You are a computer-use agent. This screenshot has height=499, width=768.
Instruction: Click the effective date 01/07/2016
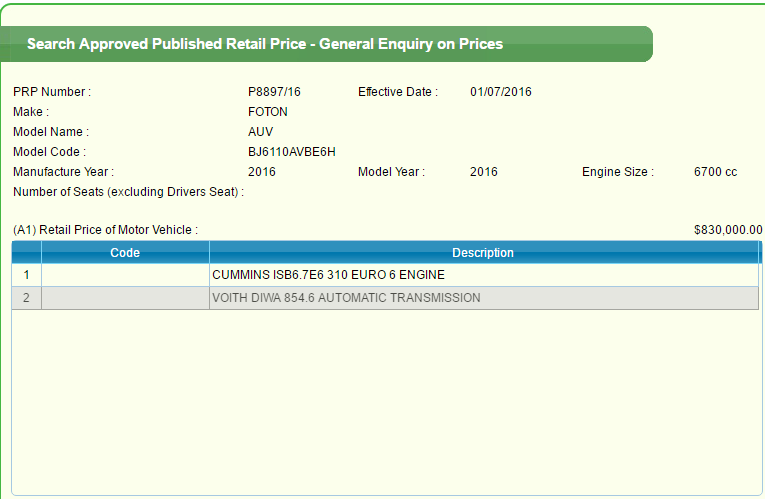pyautogui.click(x=500, y=92)
